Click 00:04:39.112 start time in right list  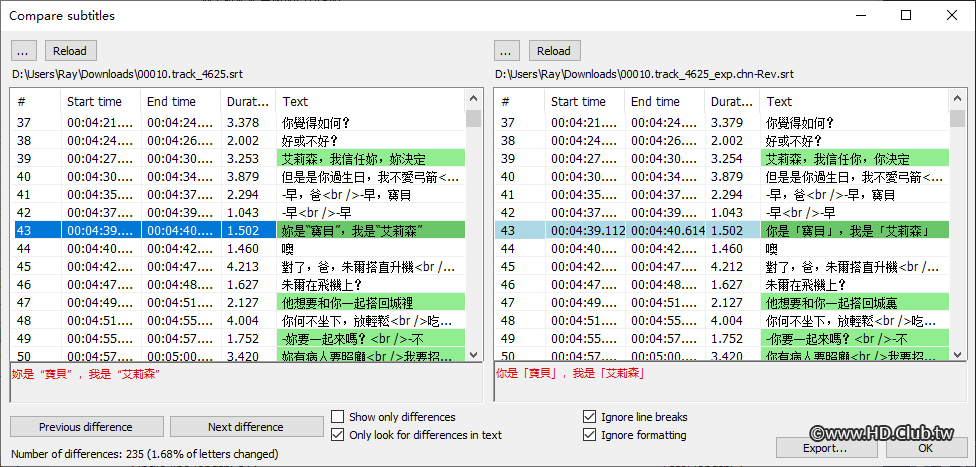588,230
